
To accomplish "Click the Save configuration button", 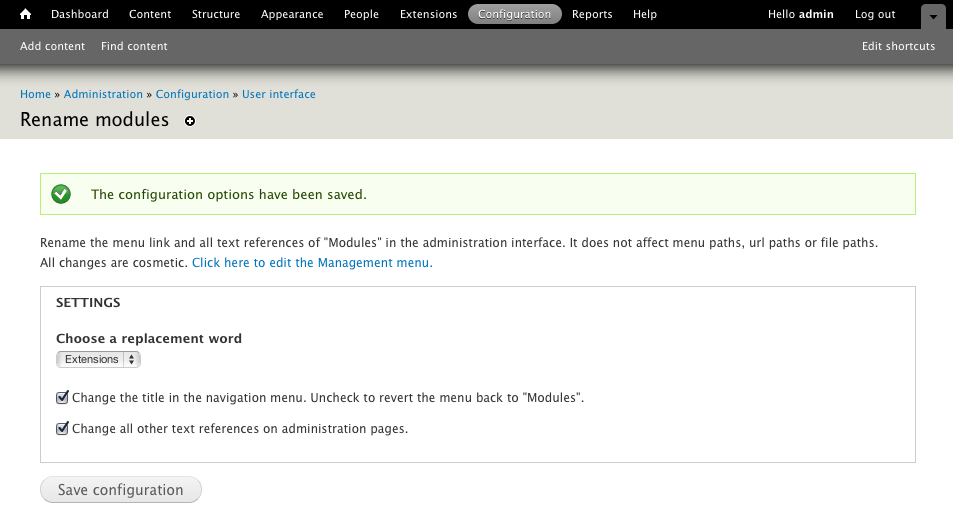I will (x=121, y=490).
